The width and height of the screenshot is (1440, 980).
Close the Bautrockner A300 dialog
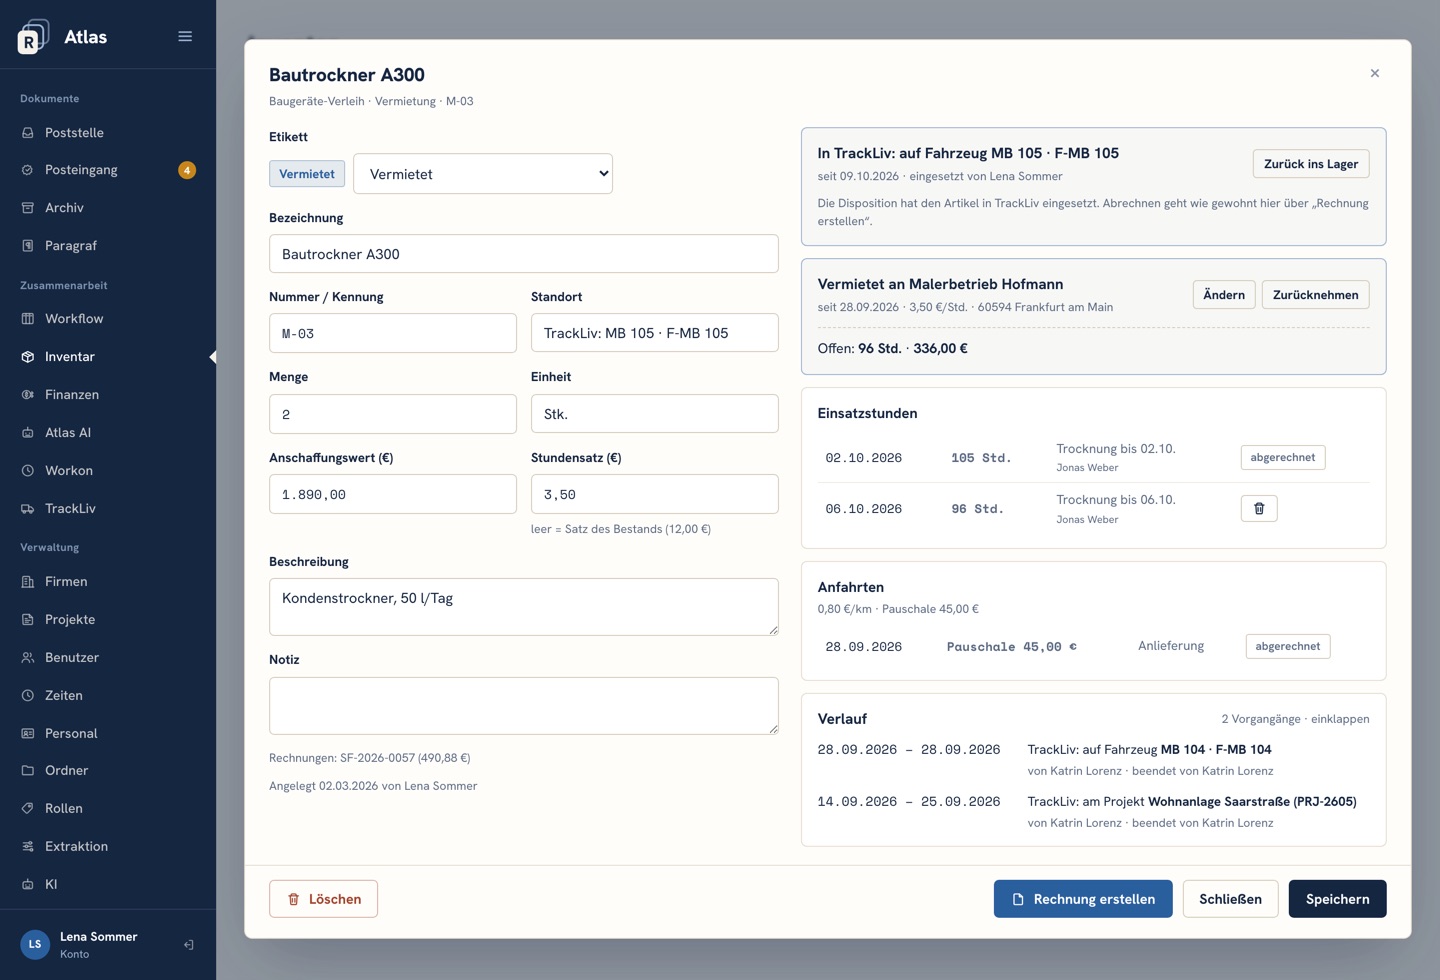point(1375,73)
